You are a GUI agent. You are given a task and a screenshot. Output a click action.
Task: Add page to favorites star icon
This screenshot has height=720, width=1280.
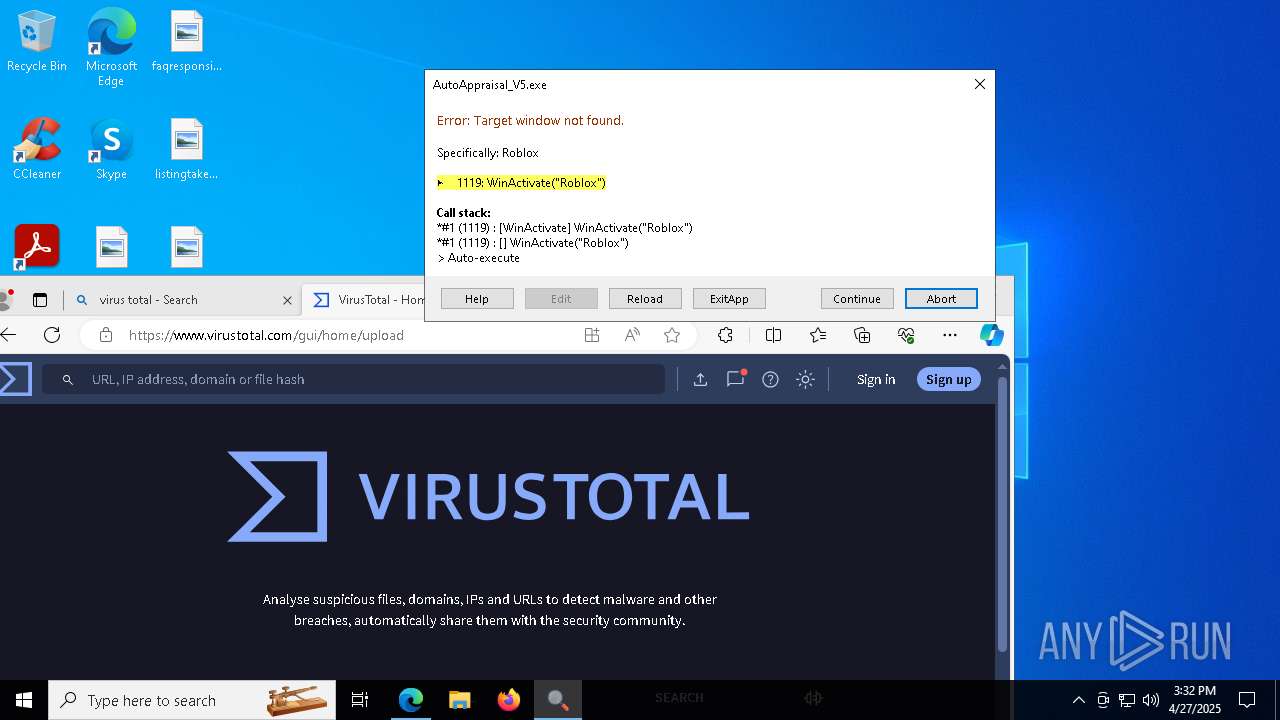tap(672, 335)
